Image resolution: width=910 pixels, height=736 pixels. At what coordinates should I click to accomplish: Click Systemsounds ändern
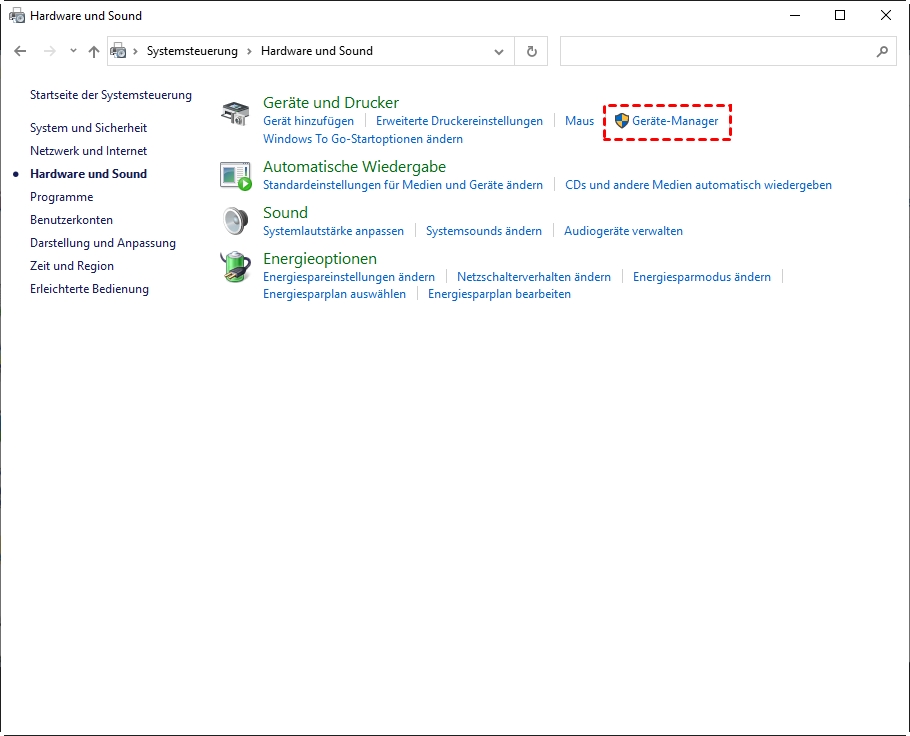click(483, 231)
